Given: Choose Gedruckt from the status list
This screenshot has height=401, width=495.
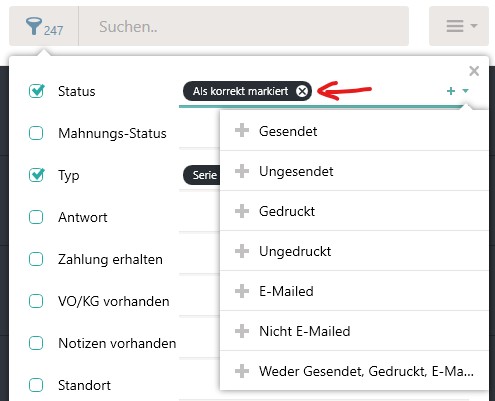Looking at the screenshot, I should [354, 211].
